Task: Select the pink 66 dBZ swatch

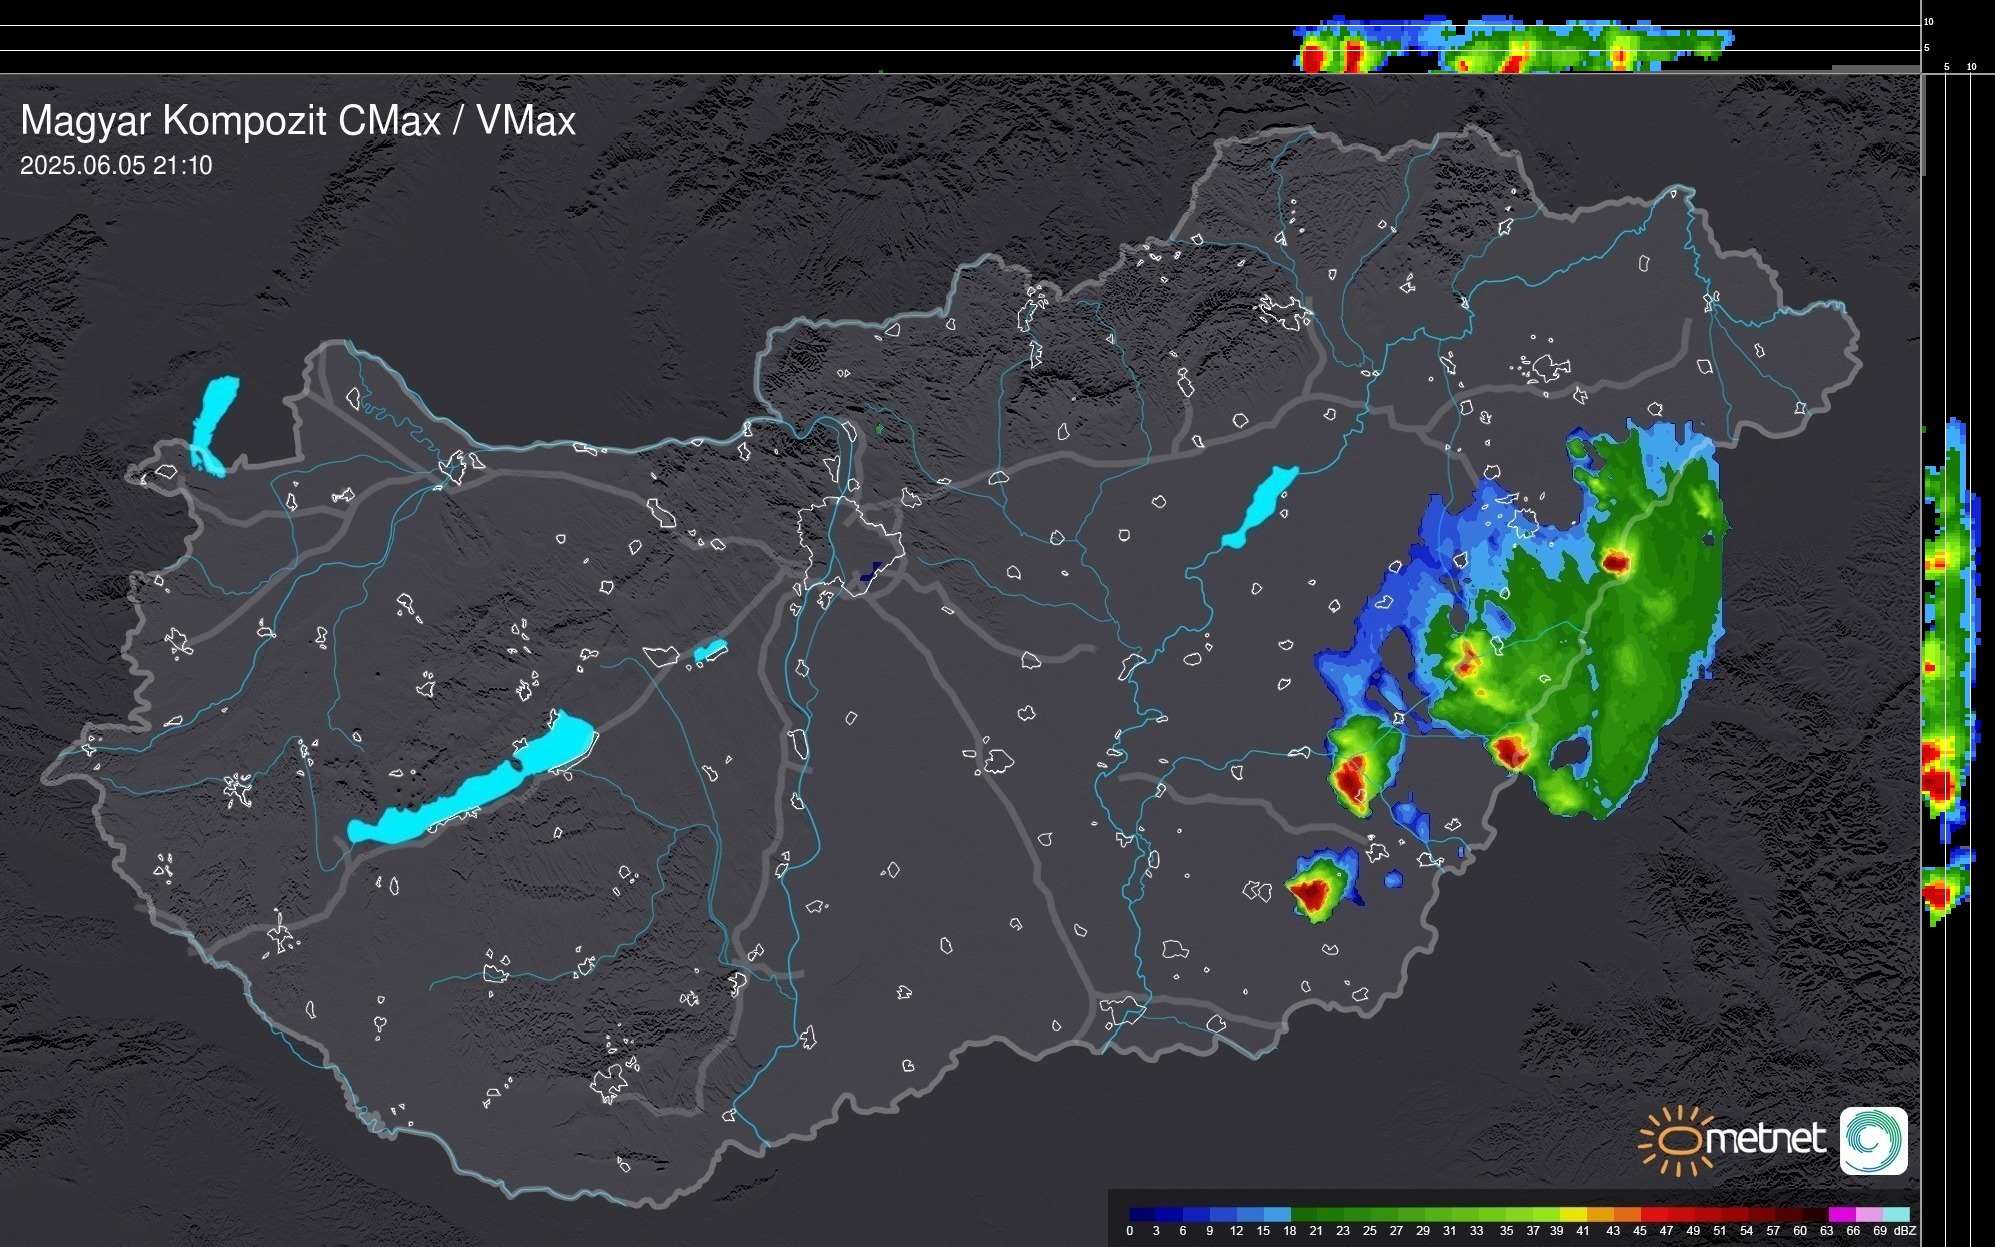Action: pyautogui.click(x=1868, y=1214)
